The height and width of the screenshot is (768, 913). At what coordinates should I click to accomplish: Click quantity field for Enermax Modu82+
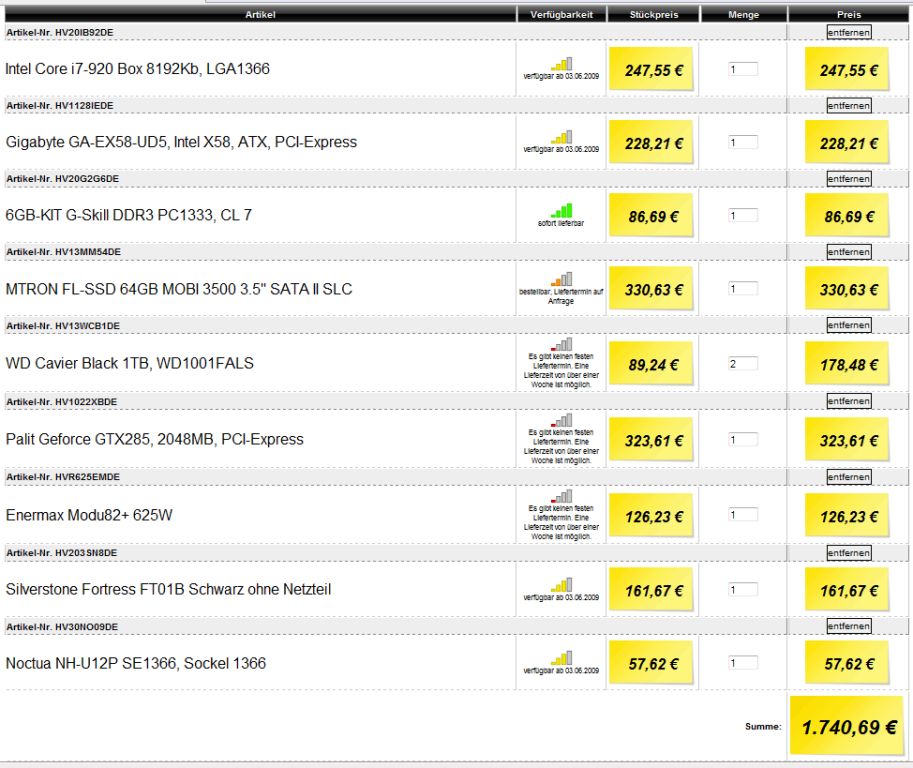pyautogui.click(x=743, y=515)
